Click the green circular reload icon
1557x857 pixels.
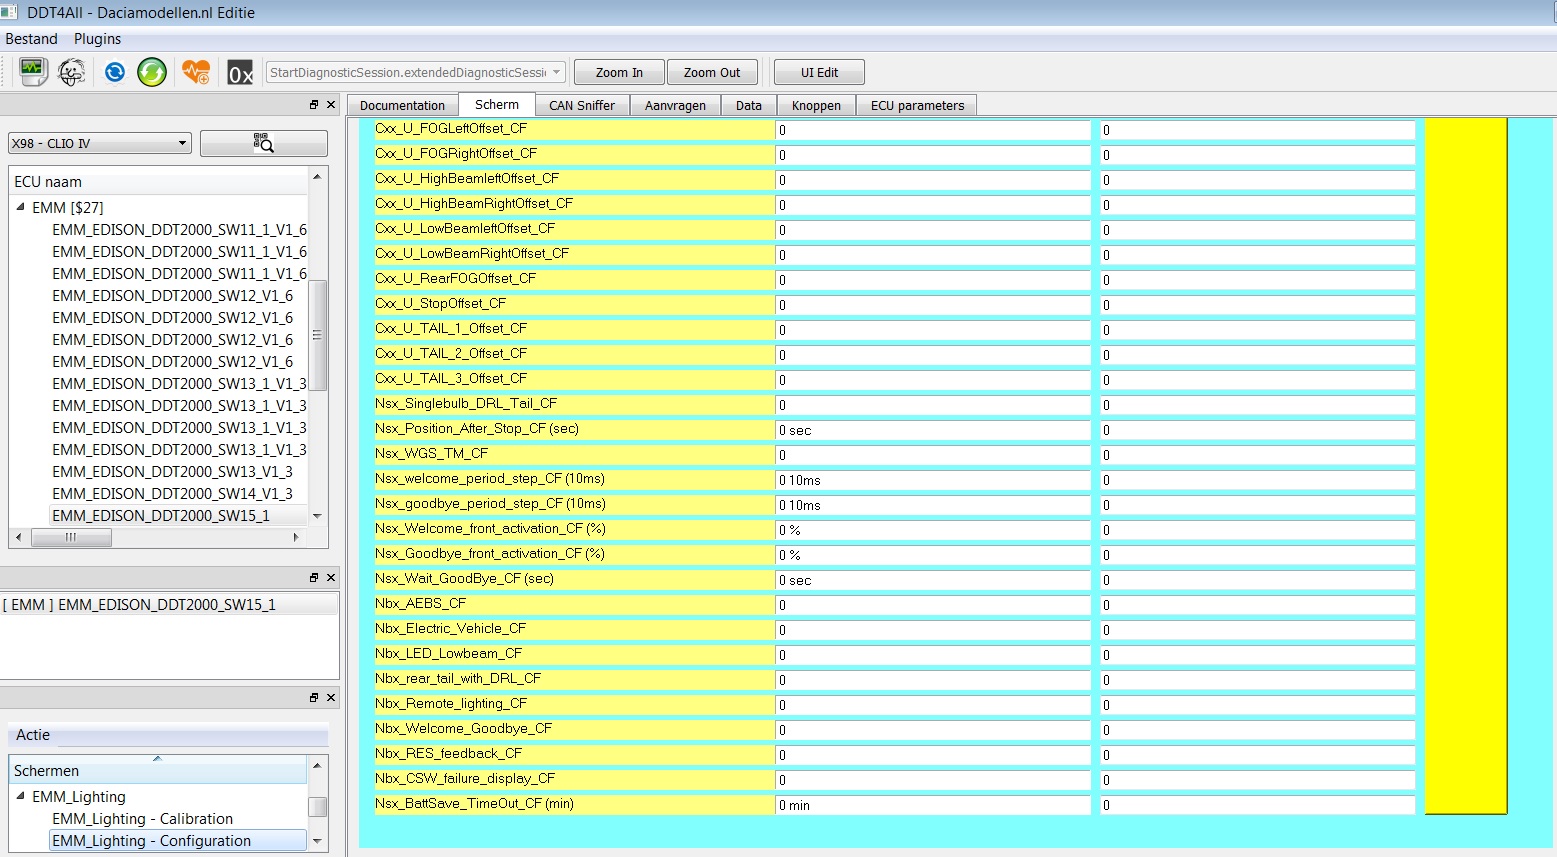(152, 72)
